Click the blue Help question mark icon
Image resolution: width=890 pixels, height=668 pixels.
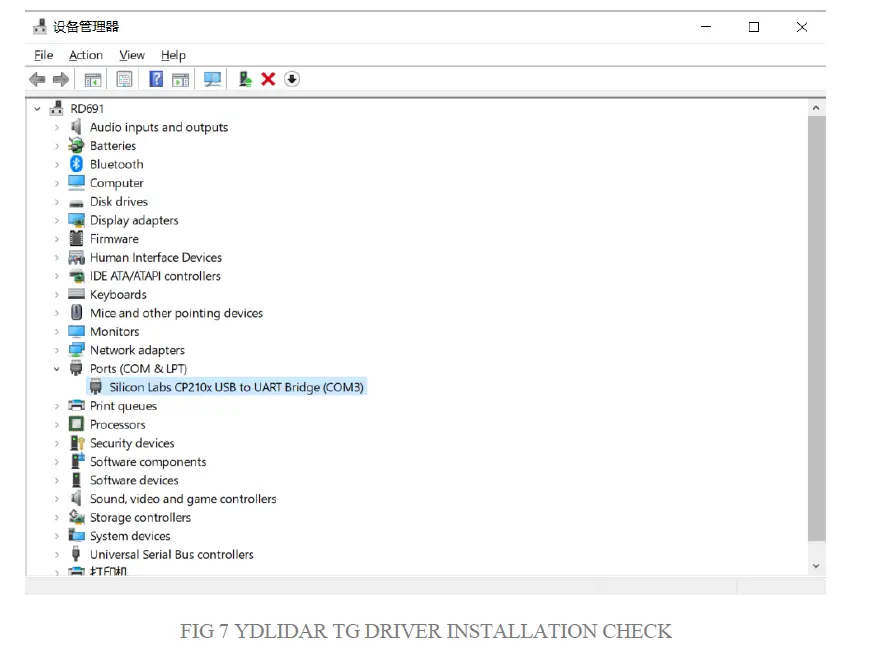[156, 79]
